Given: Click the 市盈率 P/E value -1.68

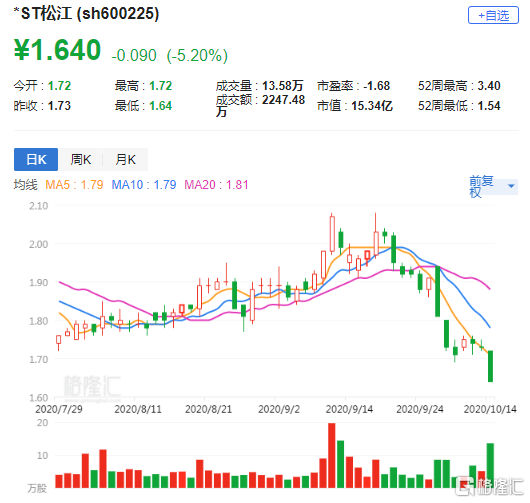Looking at the screenshot, I should tap(377, 86).
